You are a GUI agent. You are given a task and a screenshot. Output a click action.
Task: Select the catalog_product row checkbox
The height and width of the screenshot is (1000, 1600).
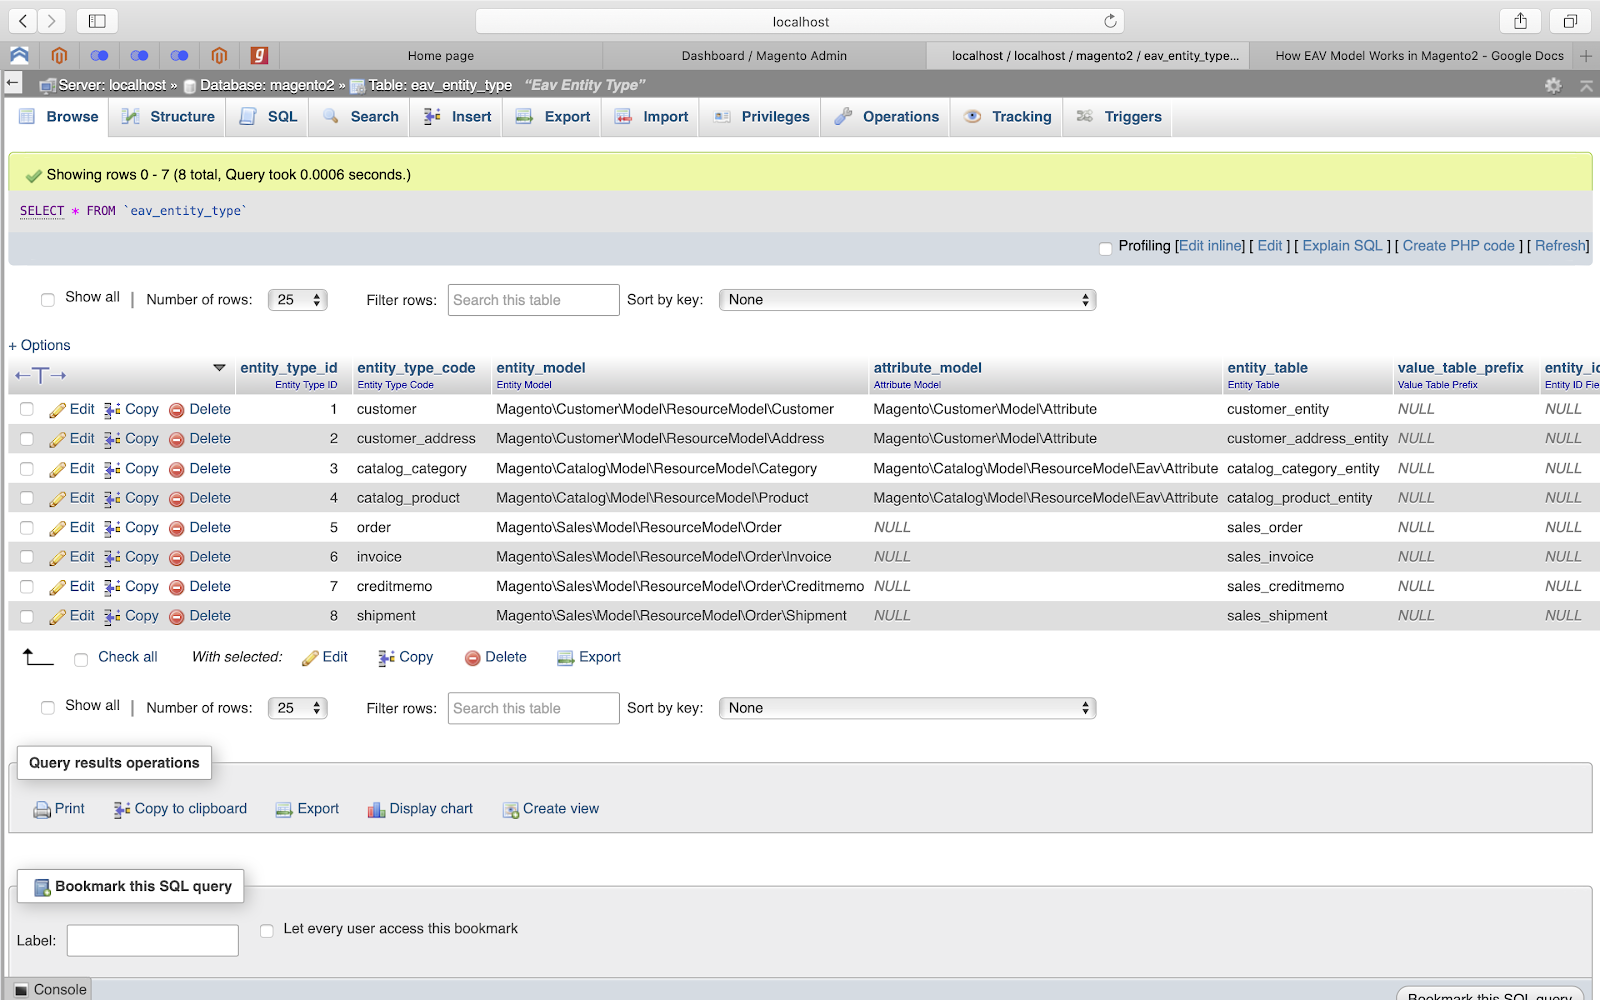pos(27,498)
